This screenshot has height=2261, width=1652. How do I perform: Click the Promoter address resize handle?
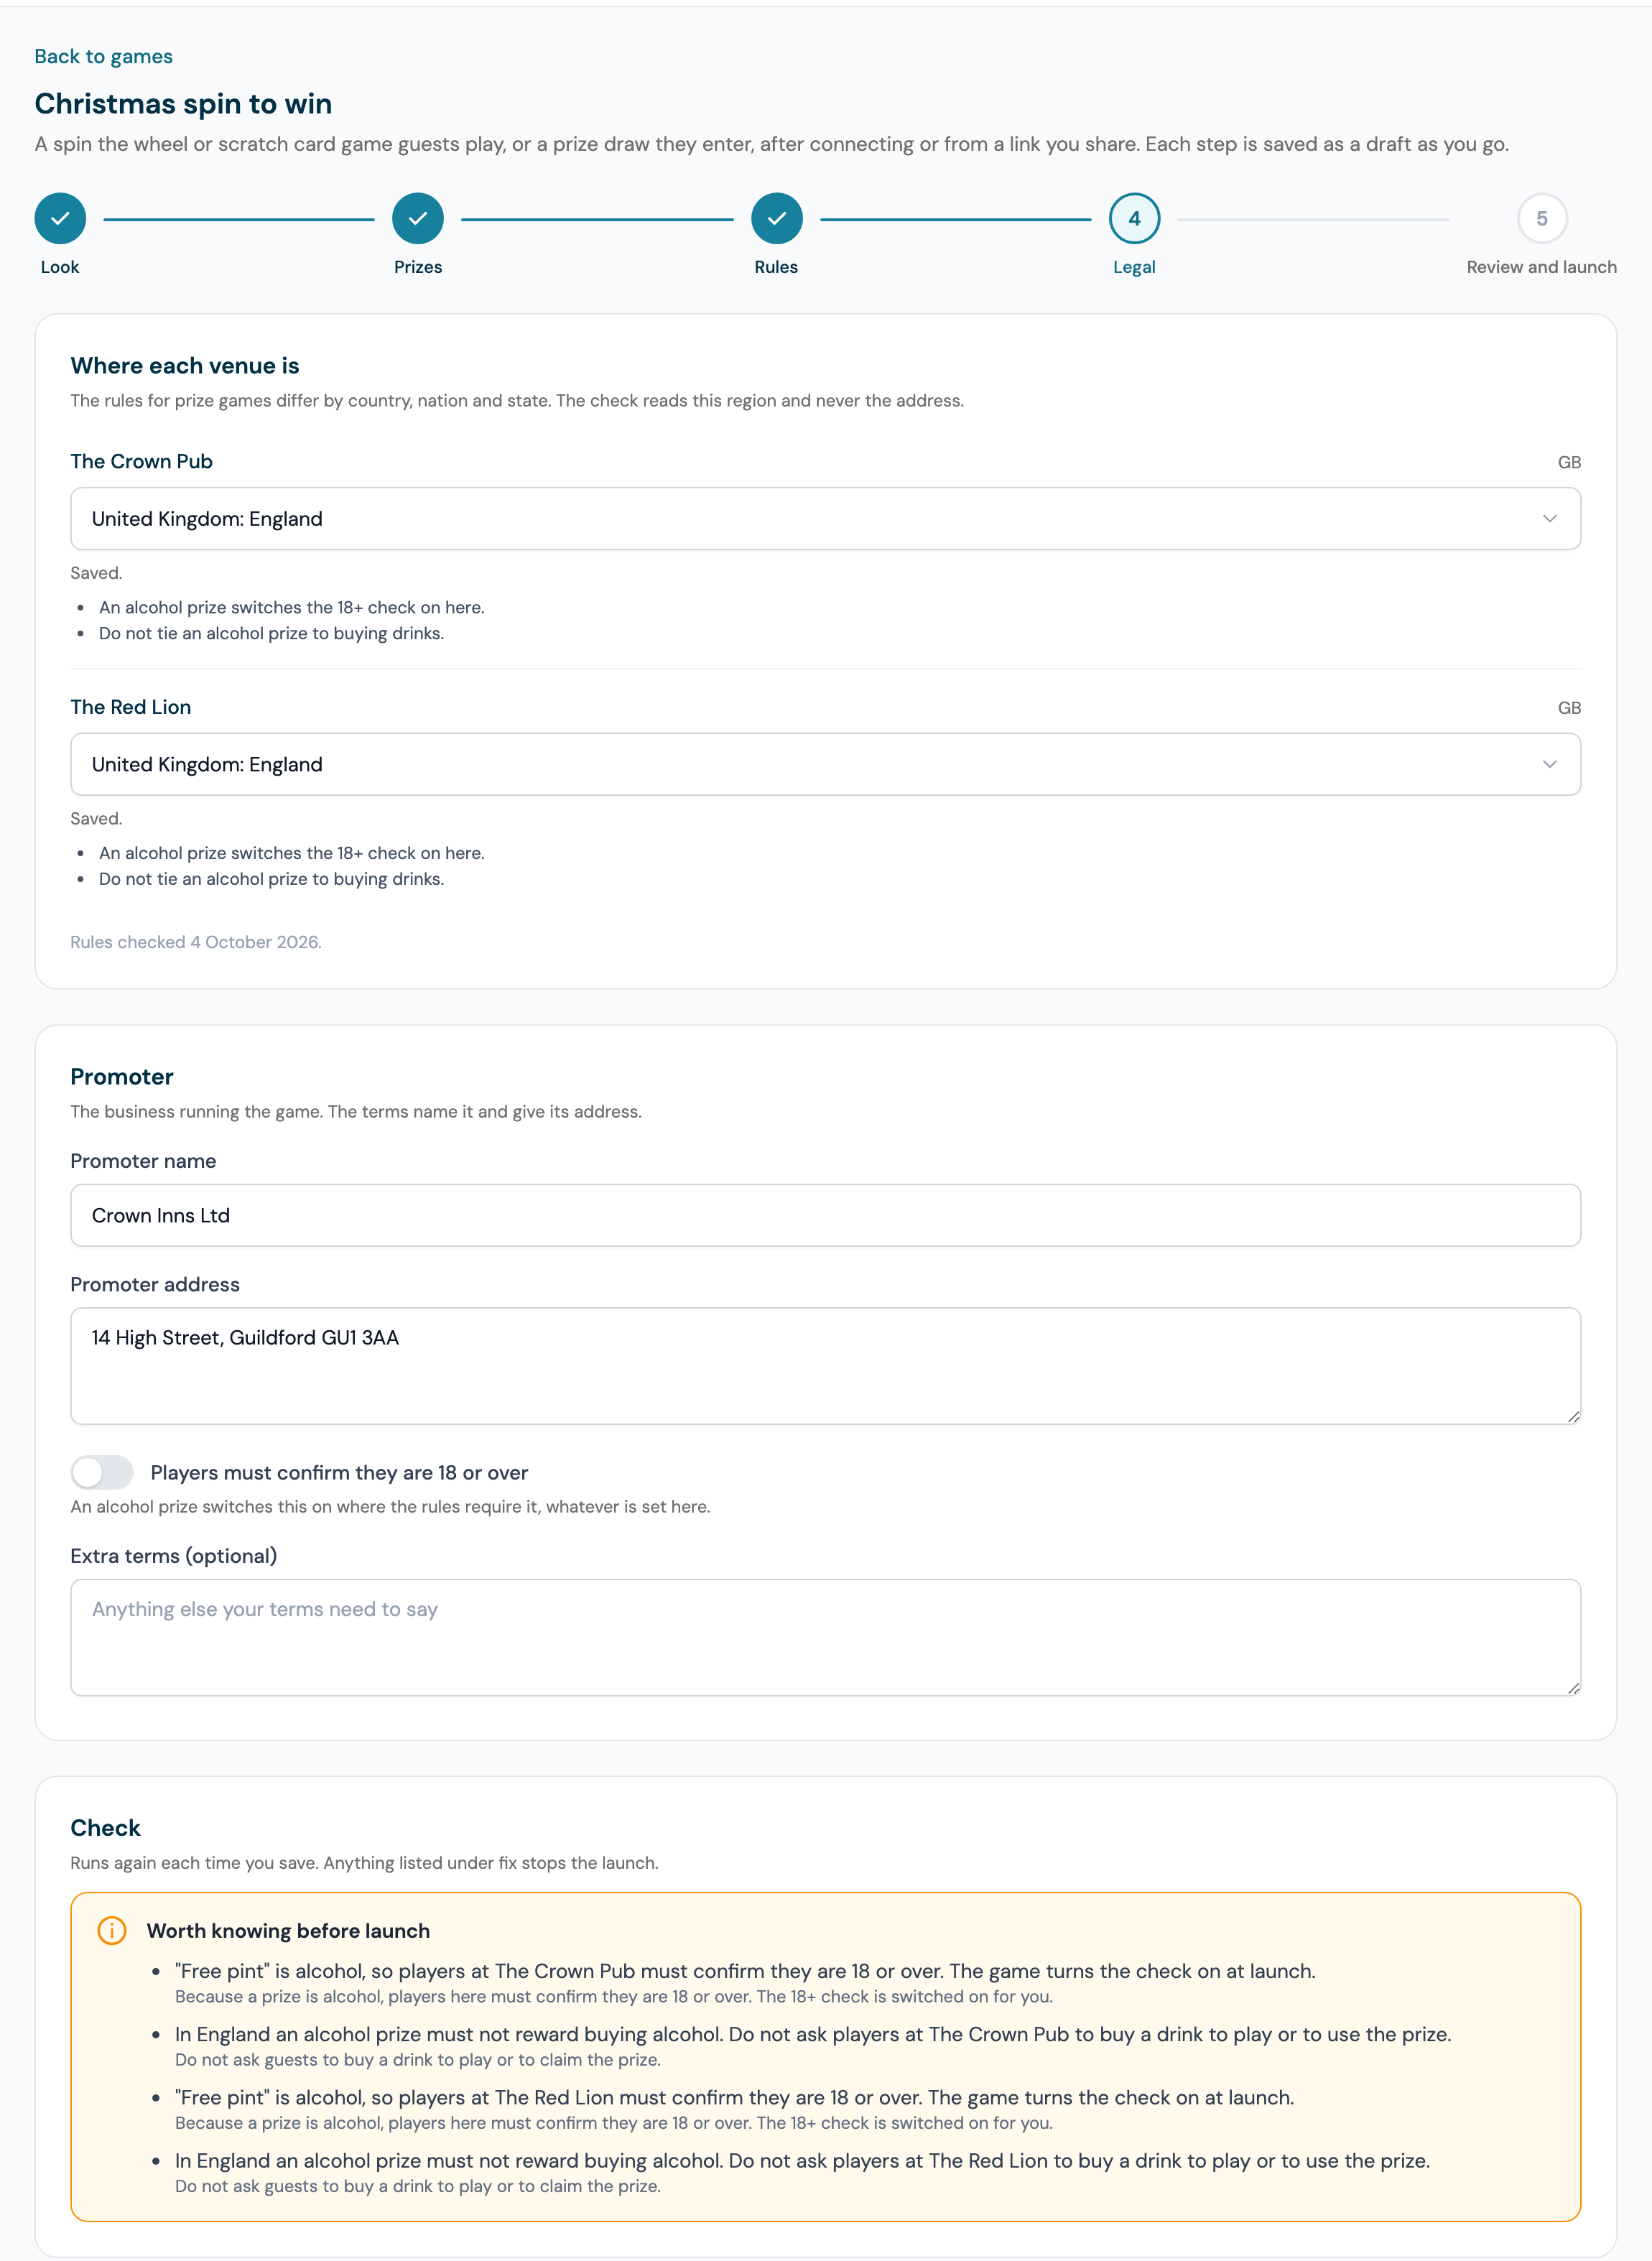coord(1573,1416)
